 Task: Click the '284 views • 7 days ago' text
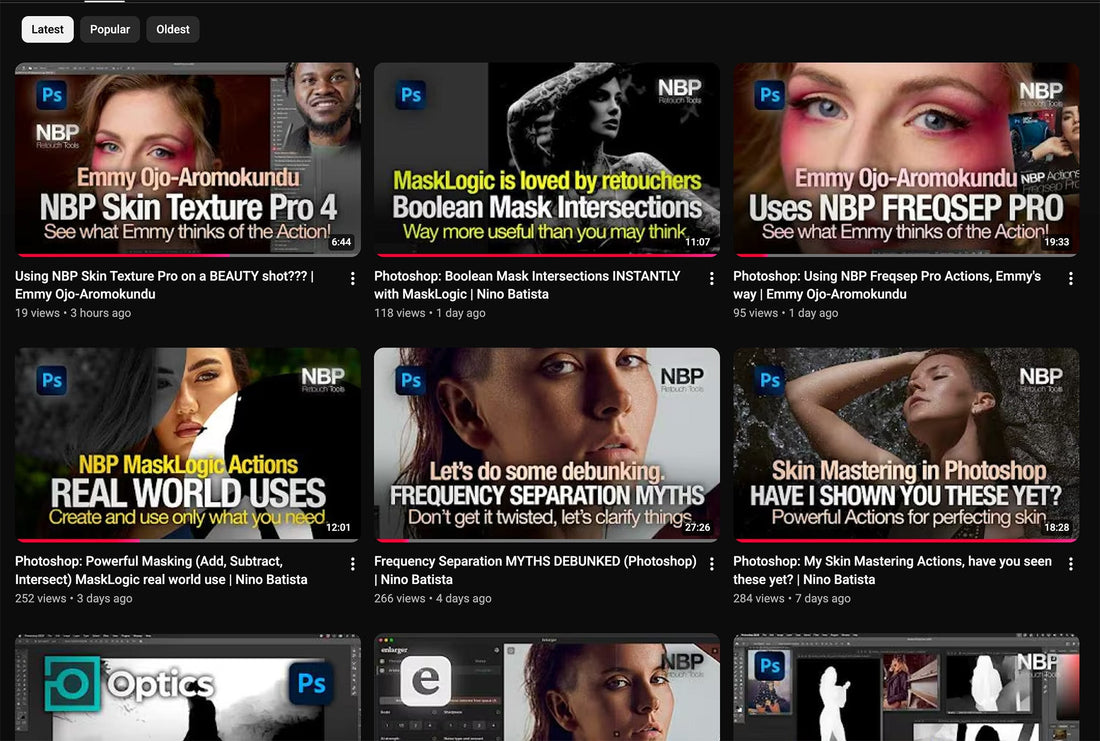[792, 599]
